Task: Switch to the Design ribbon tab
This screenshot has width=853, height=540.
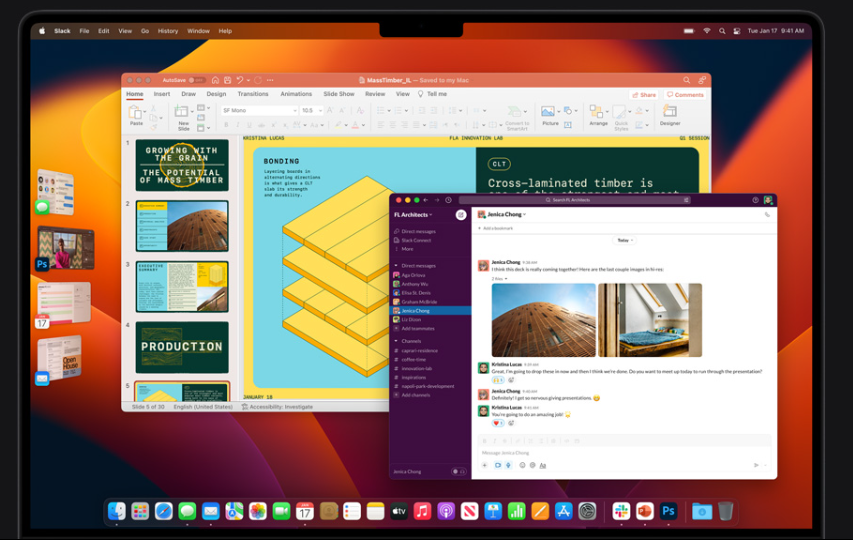Action: (216, 94)
